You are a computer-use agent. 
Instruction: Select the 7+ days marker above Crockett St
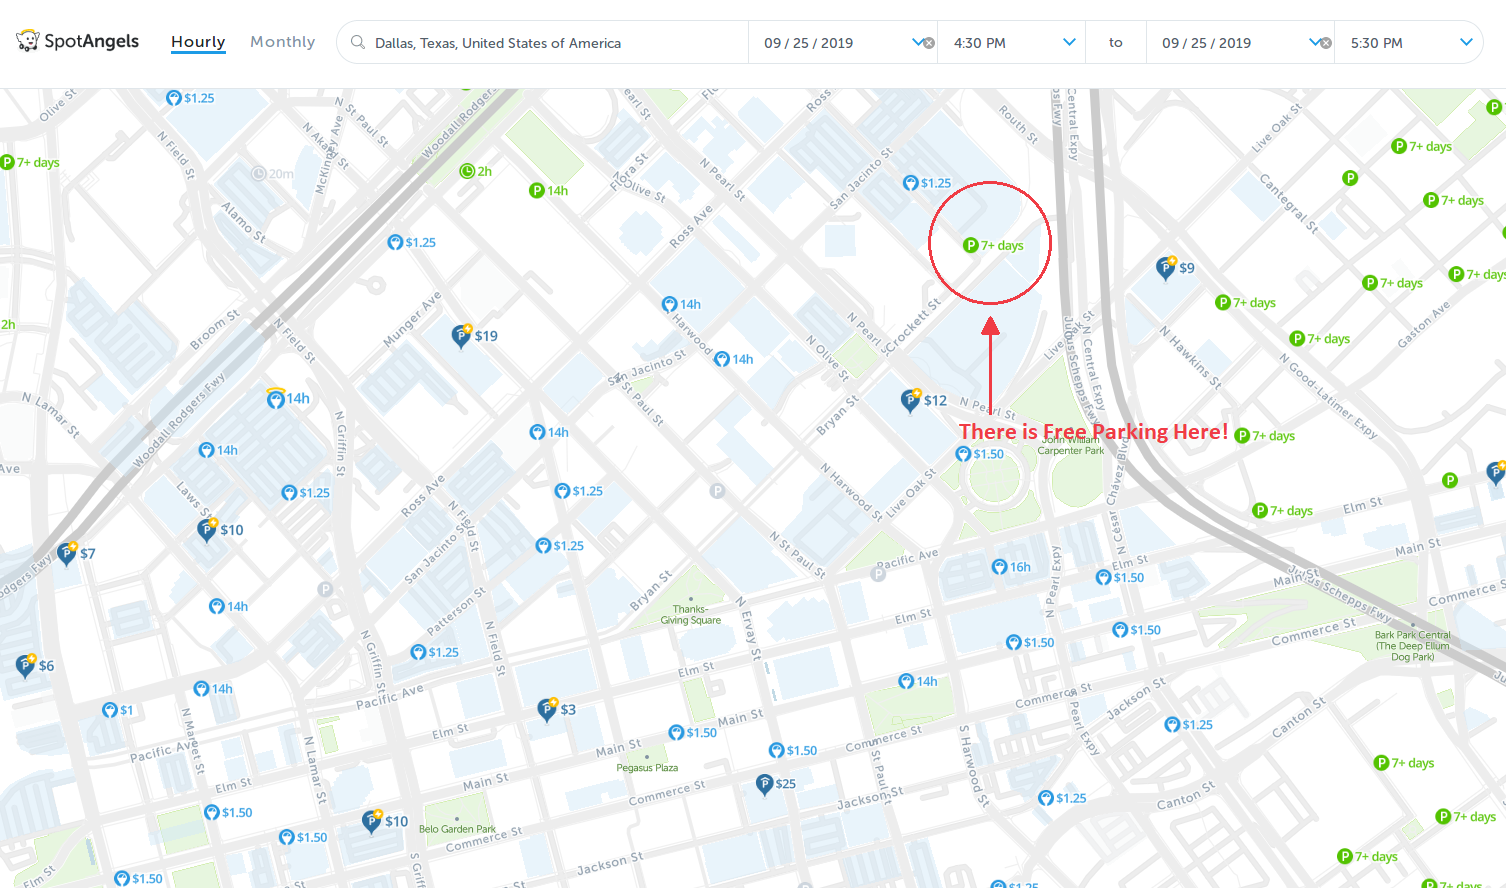click(x=993, y=245)
